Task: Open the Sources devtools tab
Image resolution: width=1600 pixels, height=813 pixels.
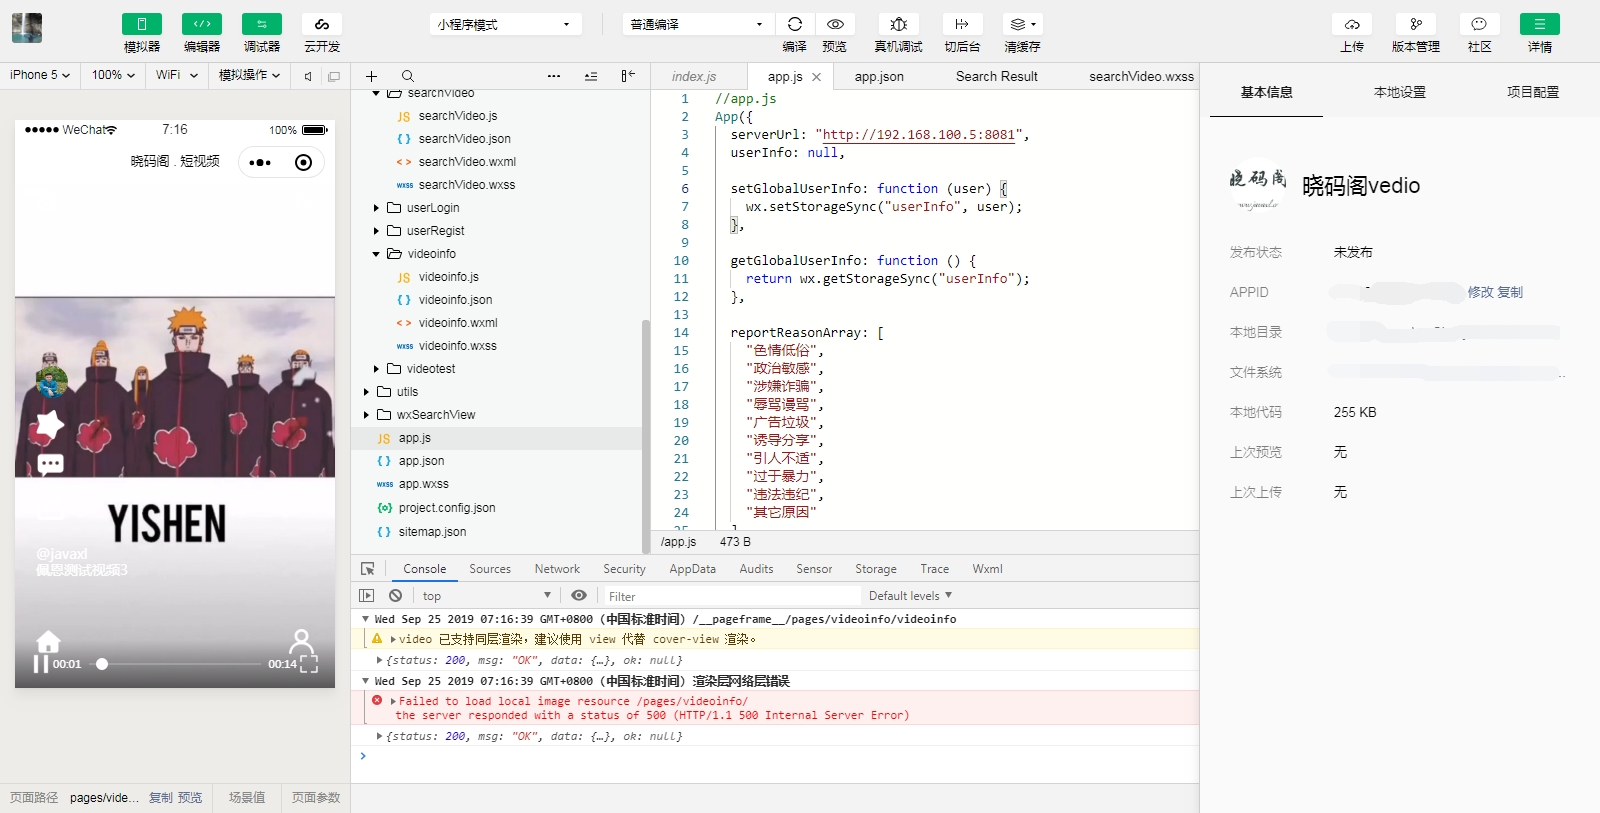Action: coord(490,569)
